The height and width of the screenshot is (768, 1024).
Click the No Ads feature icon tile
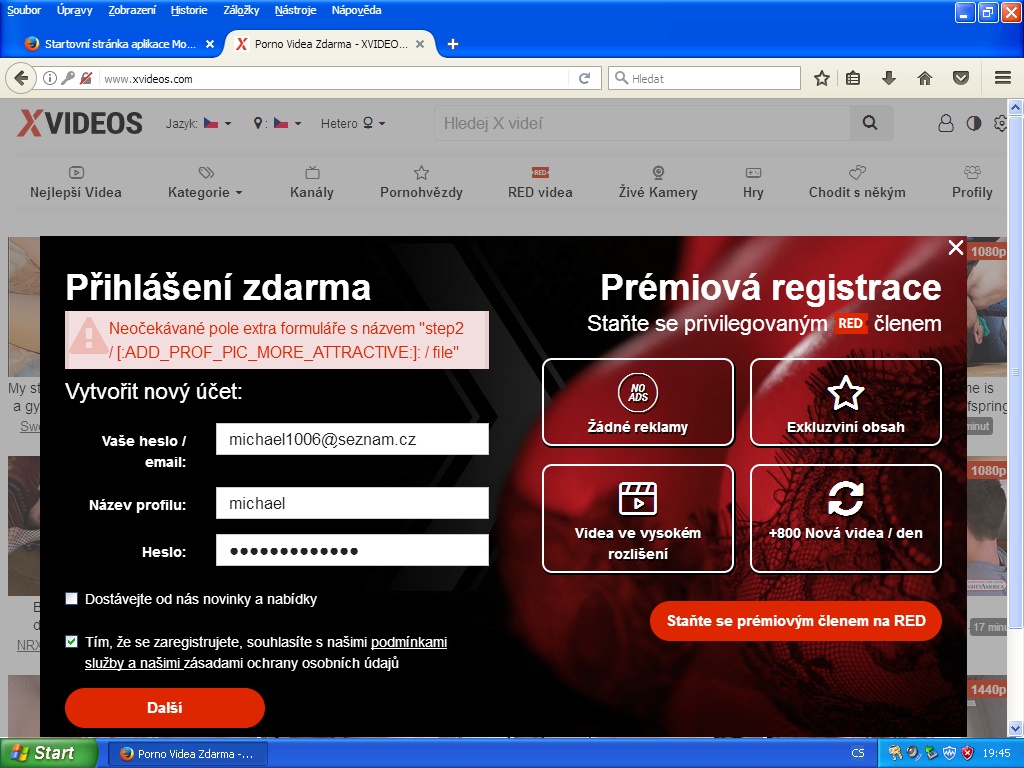pos(638,402)
